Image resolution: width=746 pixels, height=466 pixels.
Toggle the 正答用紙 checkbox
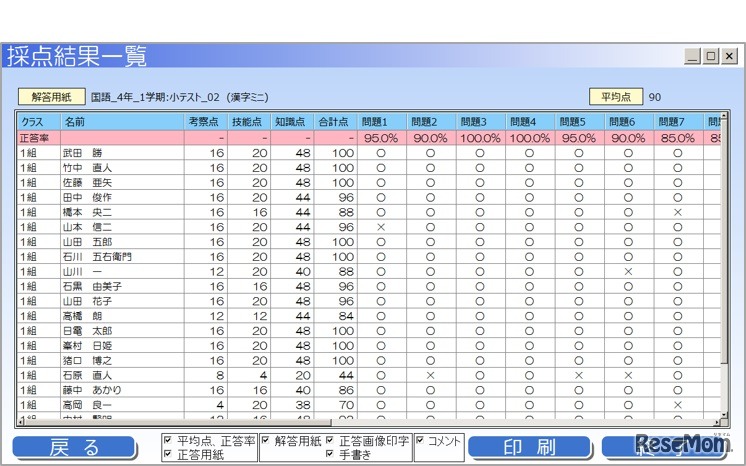pos(167,454)
